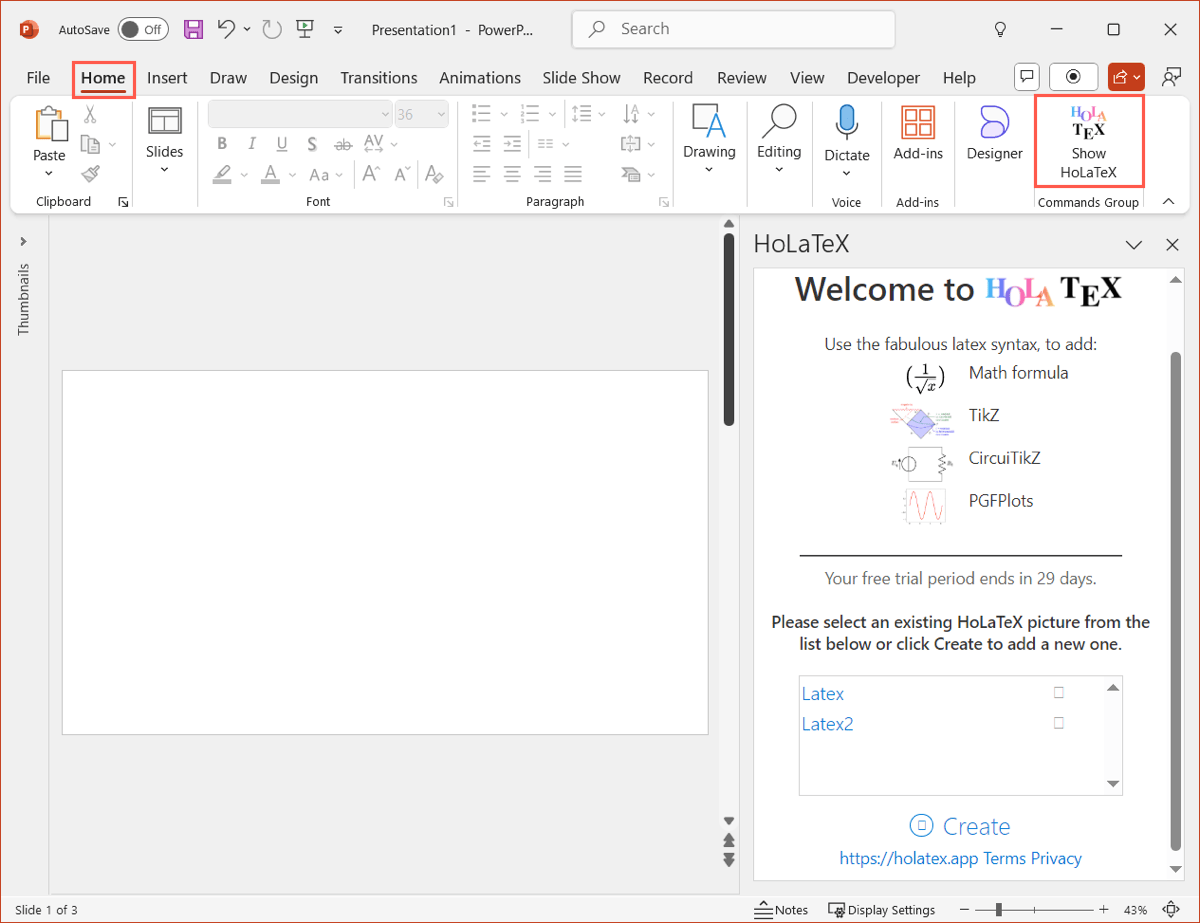Switch to the Transitions tab
The image size is (1200, 923).
379,77
